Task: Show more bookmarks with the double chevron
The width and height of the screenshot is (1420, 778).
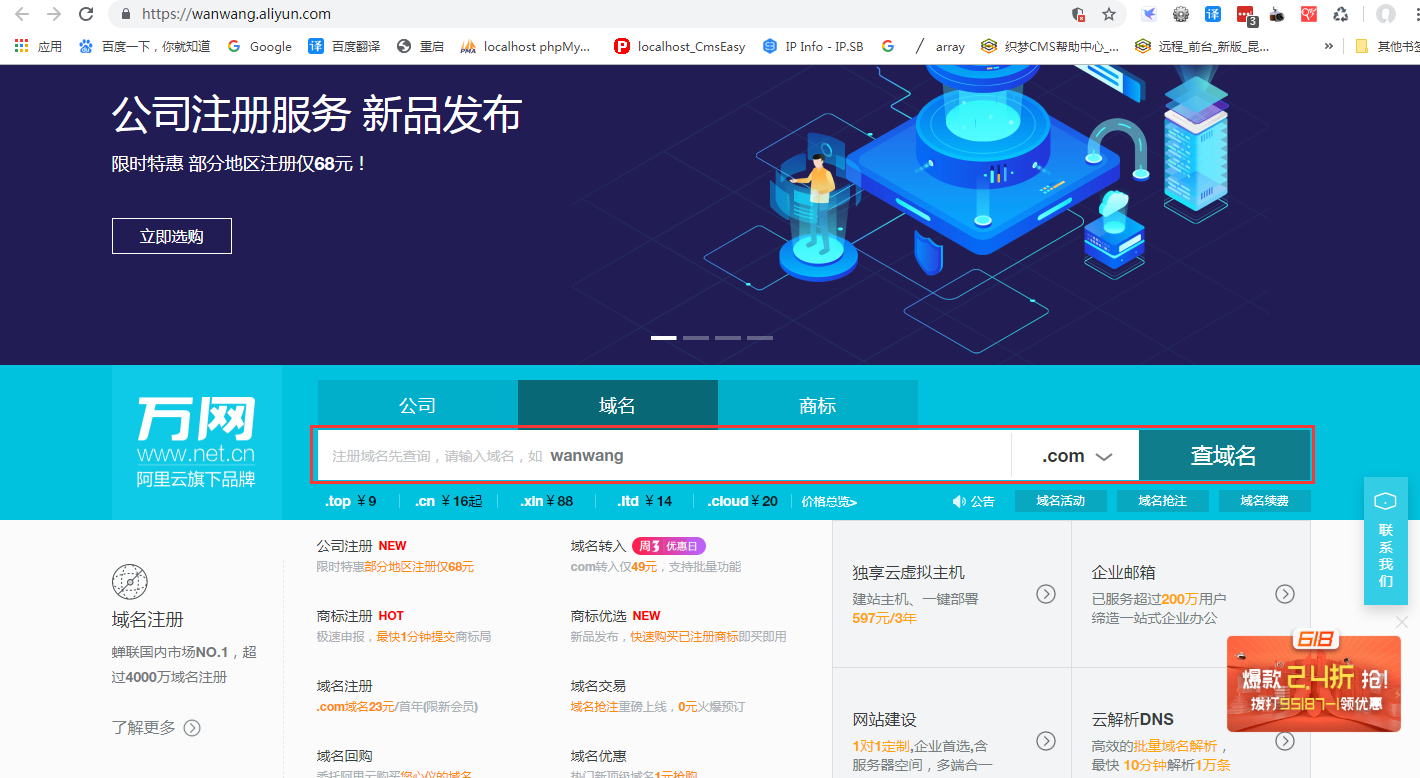Action: tap(1328, 46)
